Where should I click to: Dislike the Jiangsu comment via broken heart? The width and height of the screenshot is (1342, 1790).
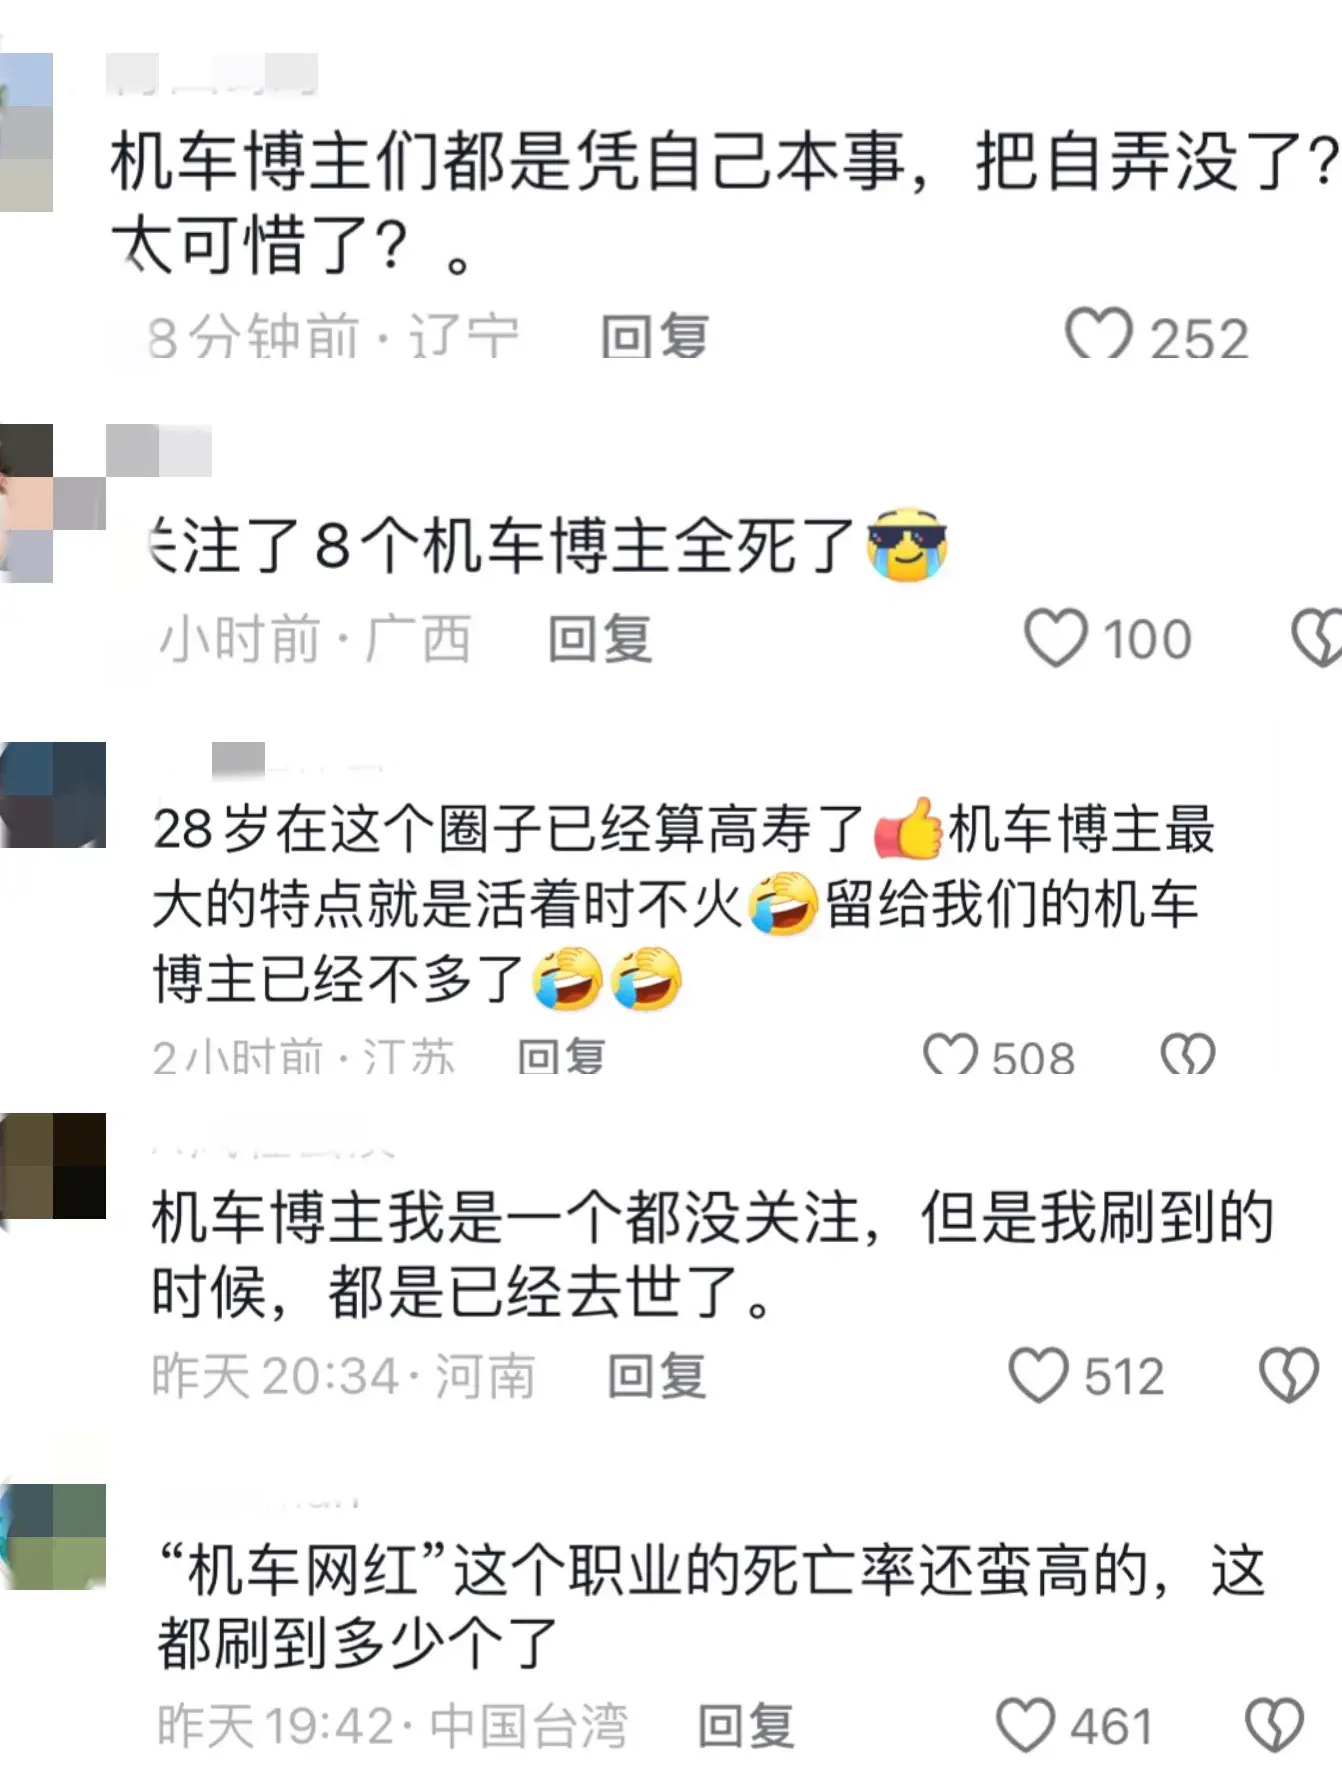pyautogui.click(x=1187, y=1053)
